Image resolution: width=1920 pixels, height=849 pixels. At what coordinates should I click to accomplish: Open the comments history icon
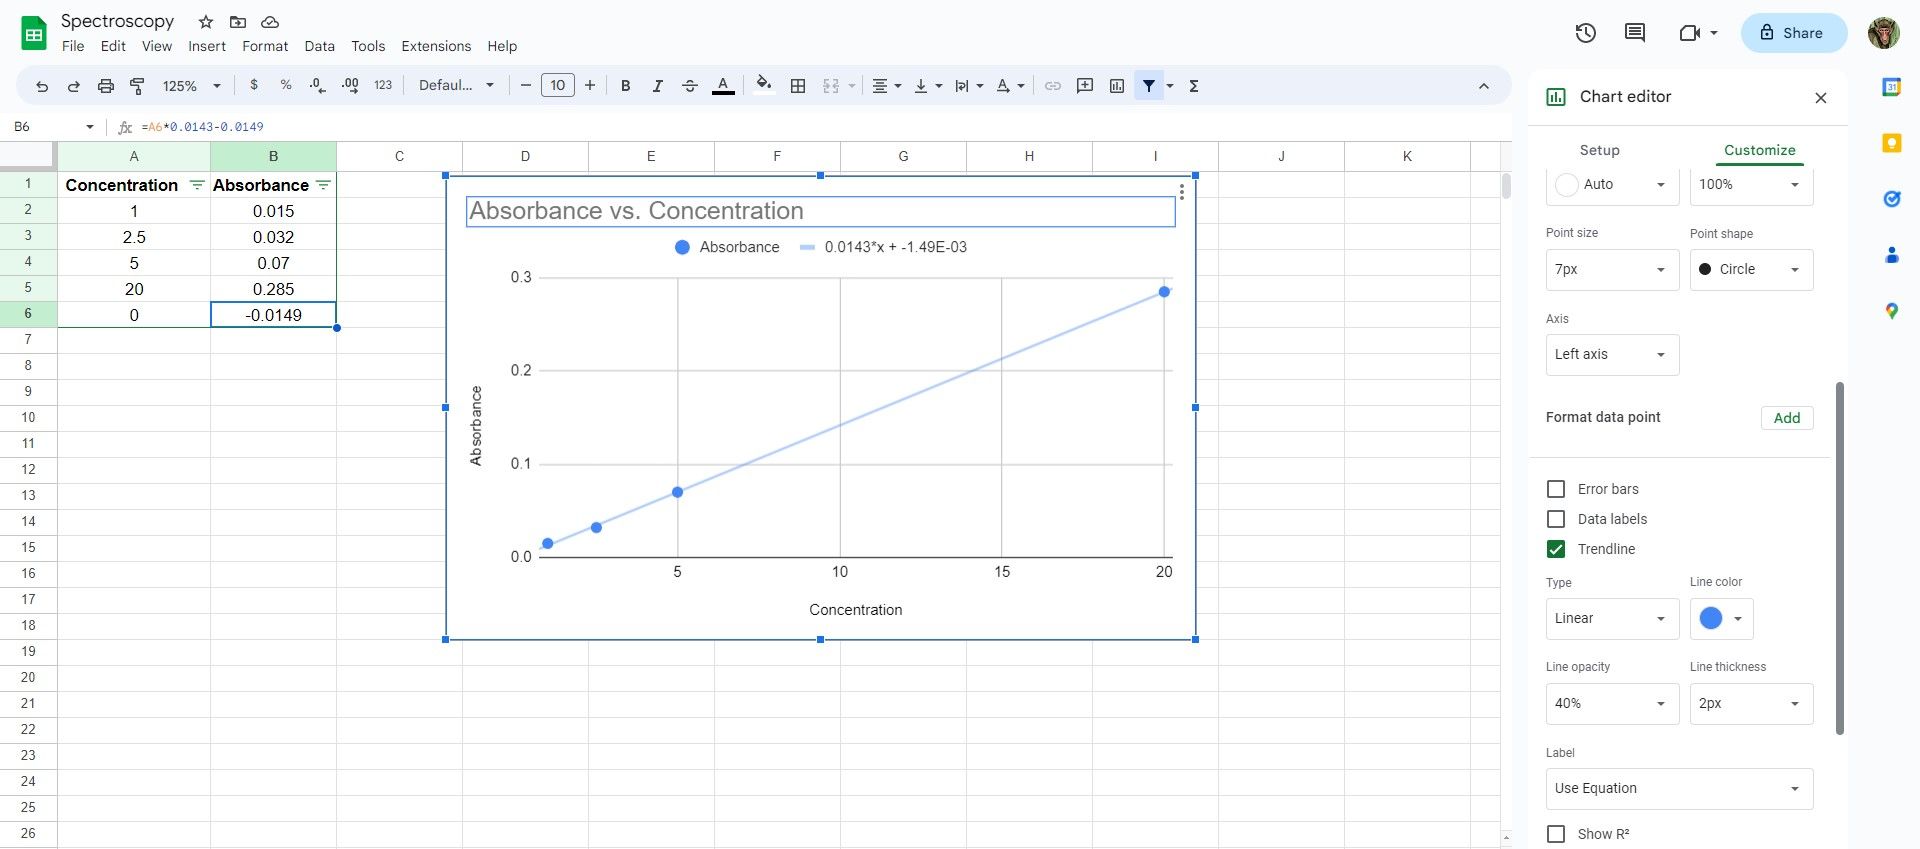tap(1635, 33)
